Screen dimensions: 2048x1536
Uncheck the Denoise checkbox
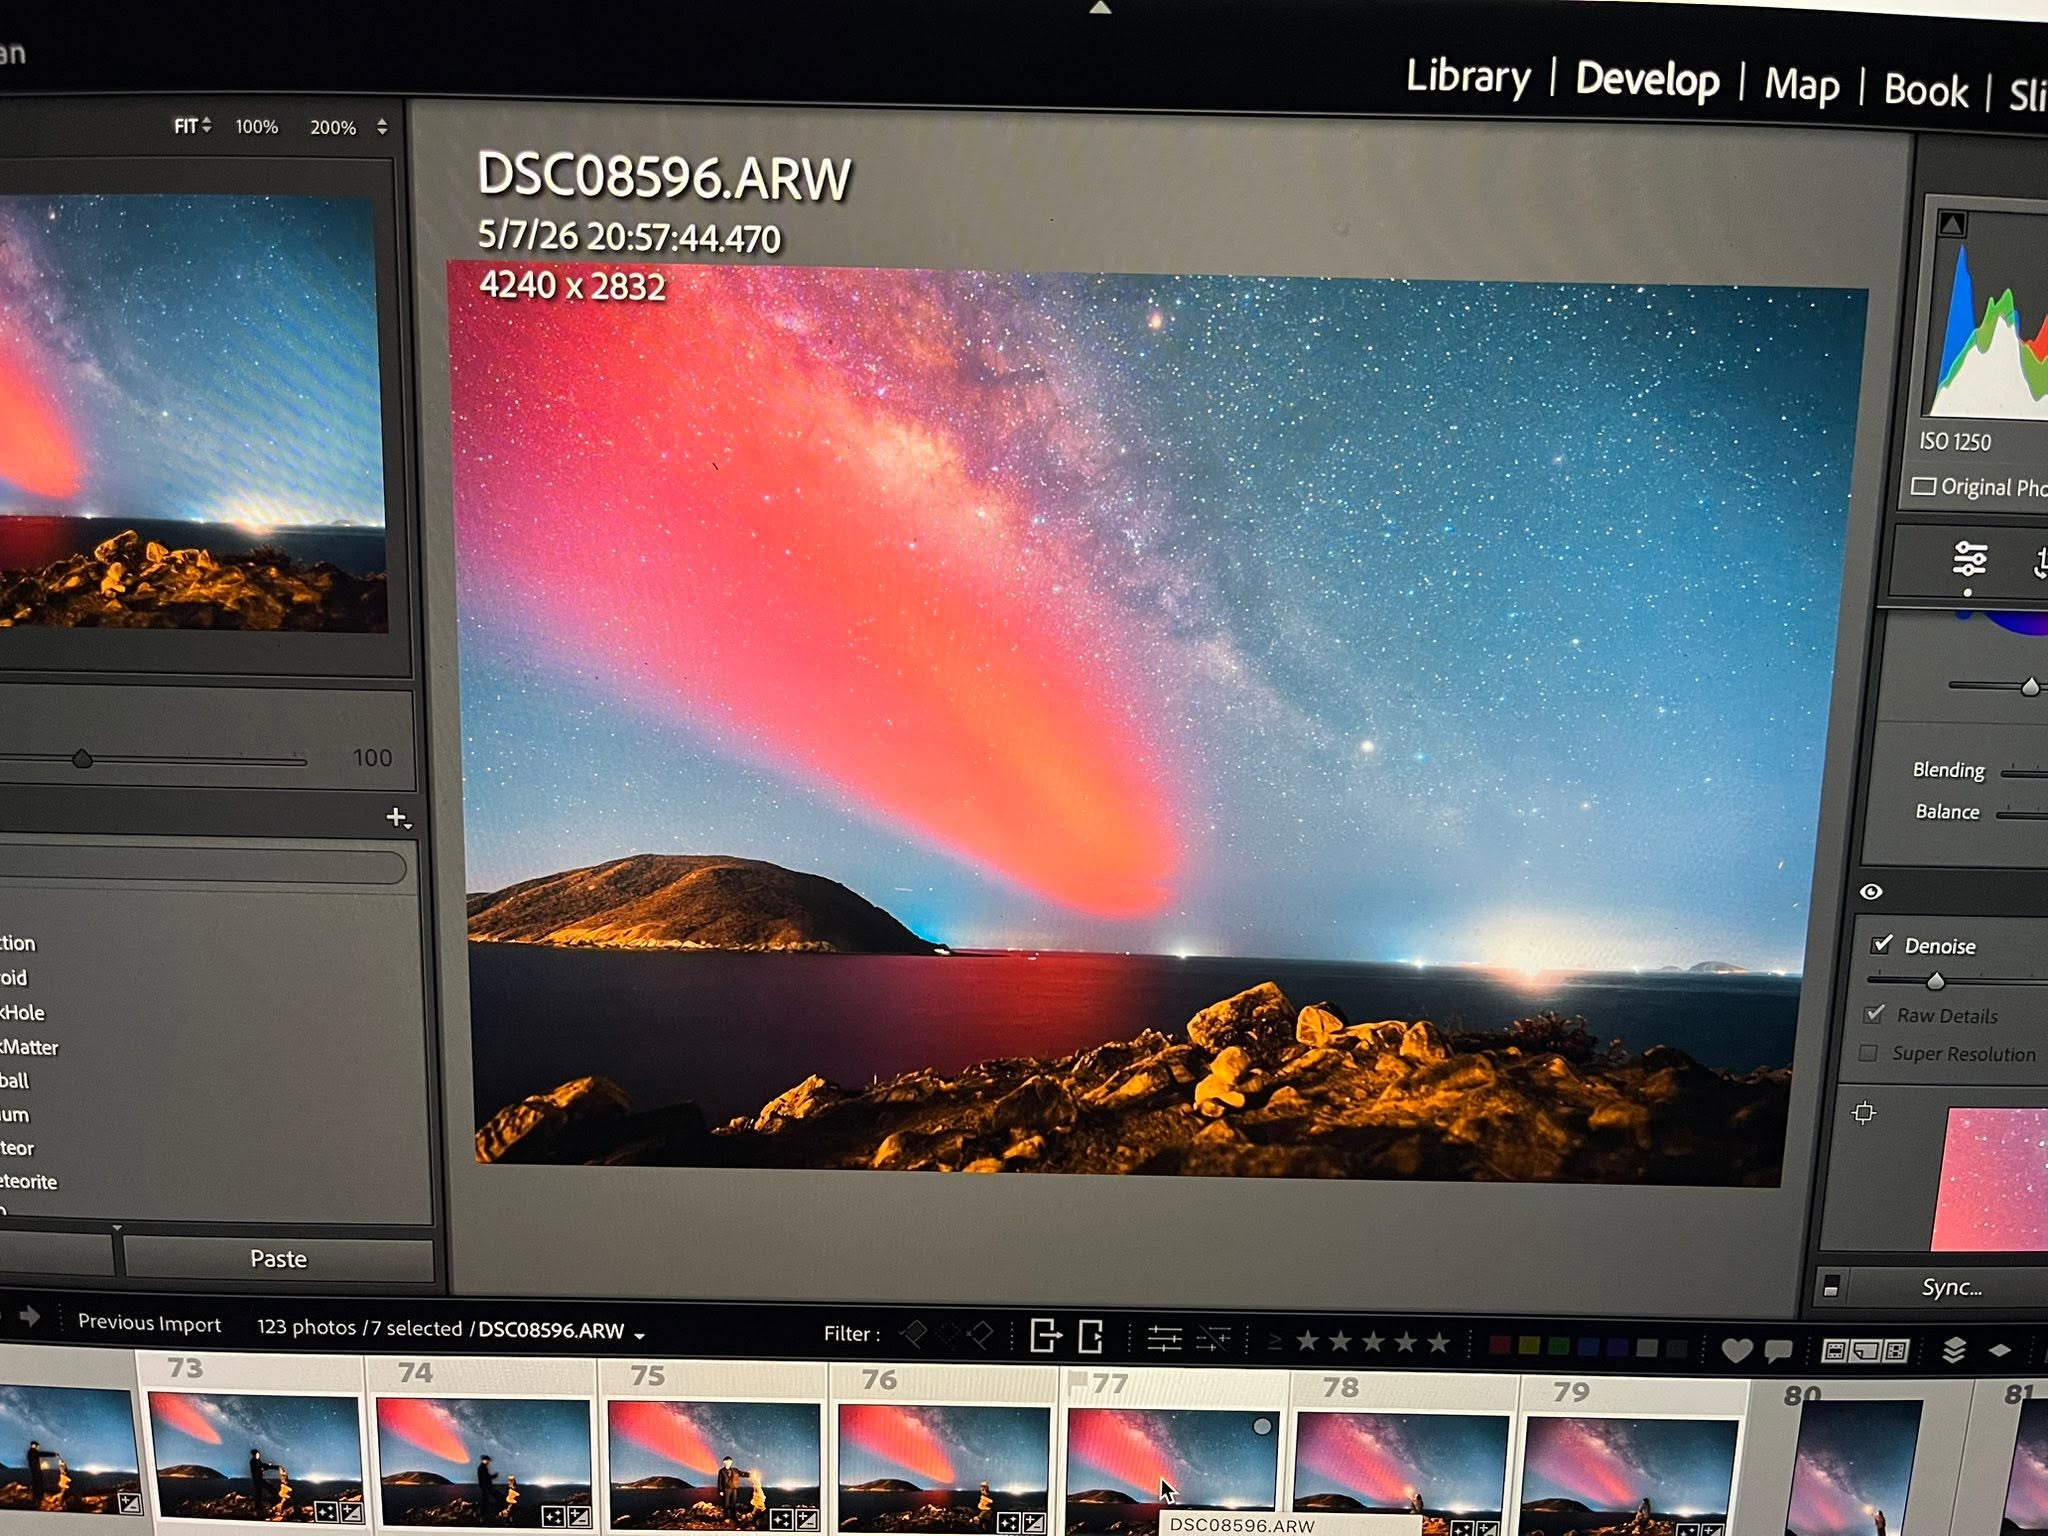coord(1882,944)
